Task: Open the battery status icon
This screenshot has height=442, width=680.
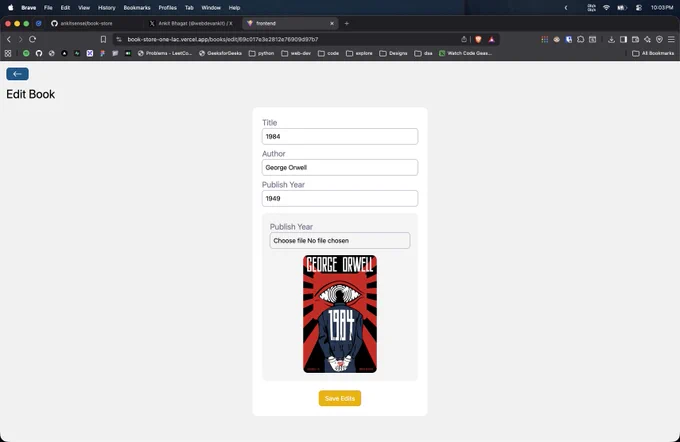Action: (622, 7)
